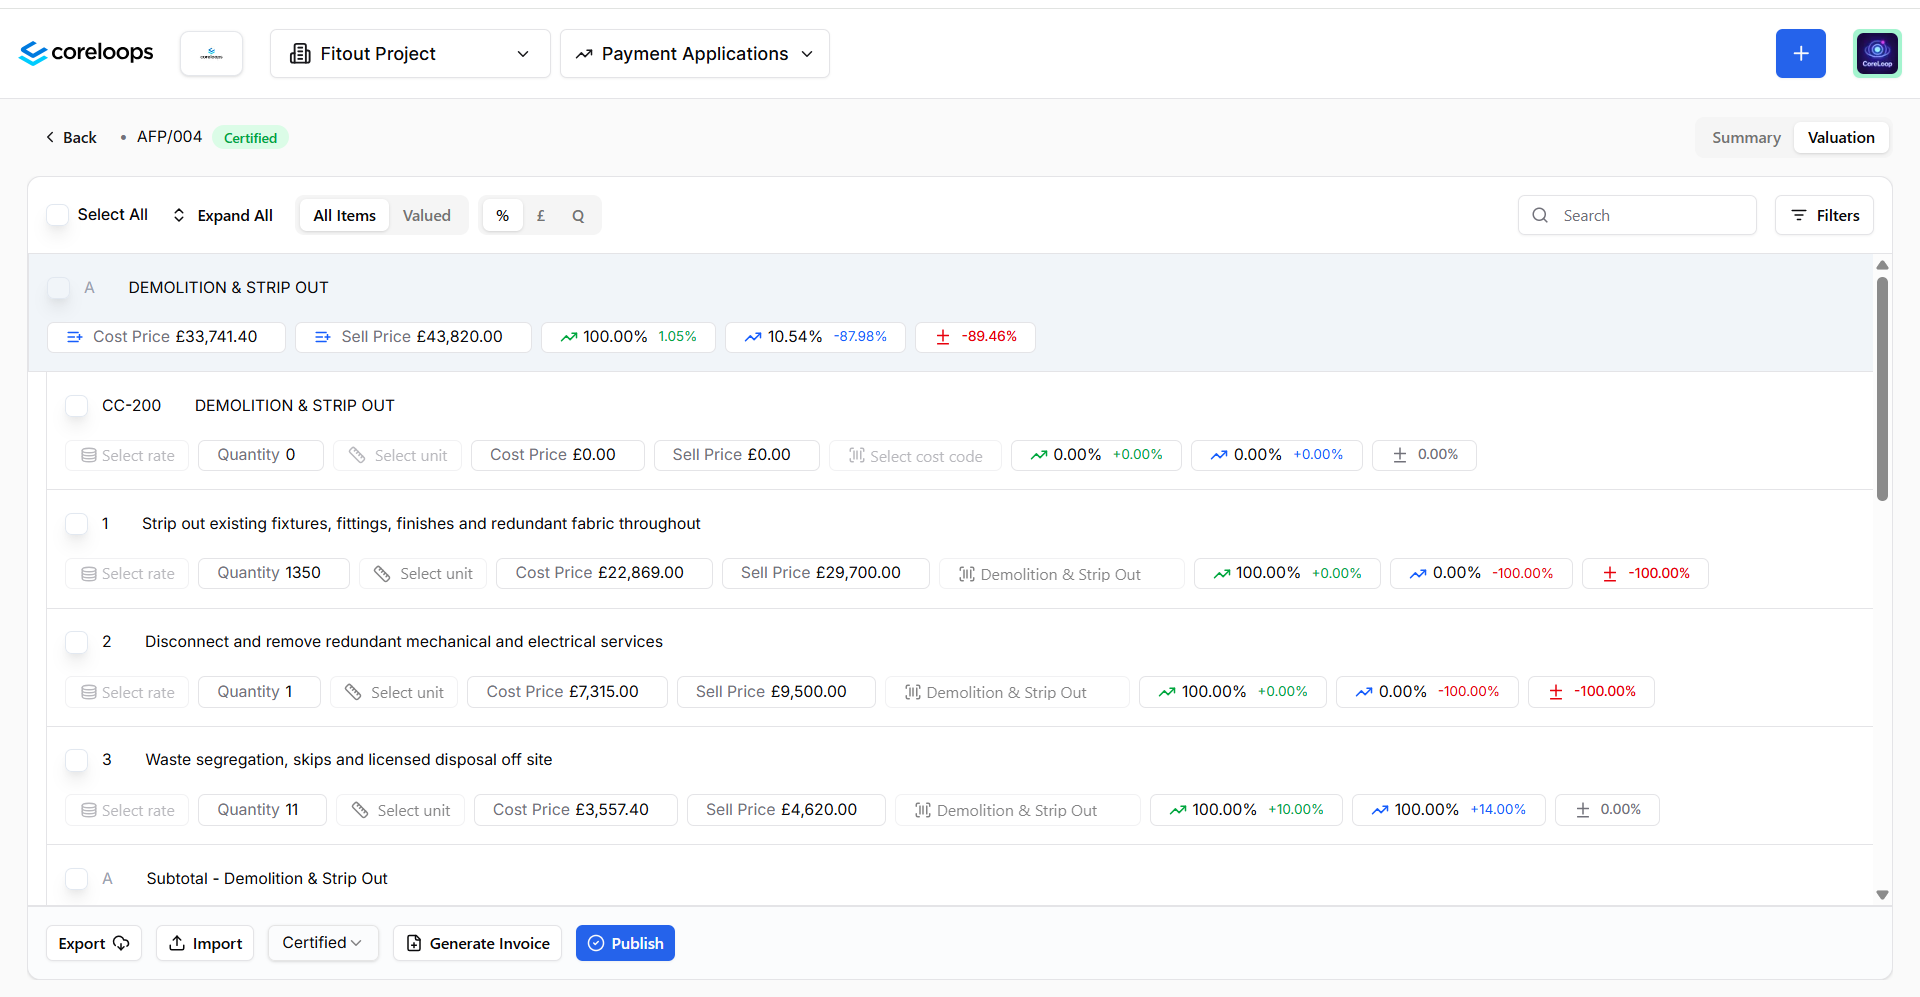Tick checkbox for item 1 Strip out
This screenshot has width=1920, height=997.
point(76,523)
